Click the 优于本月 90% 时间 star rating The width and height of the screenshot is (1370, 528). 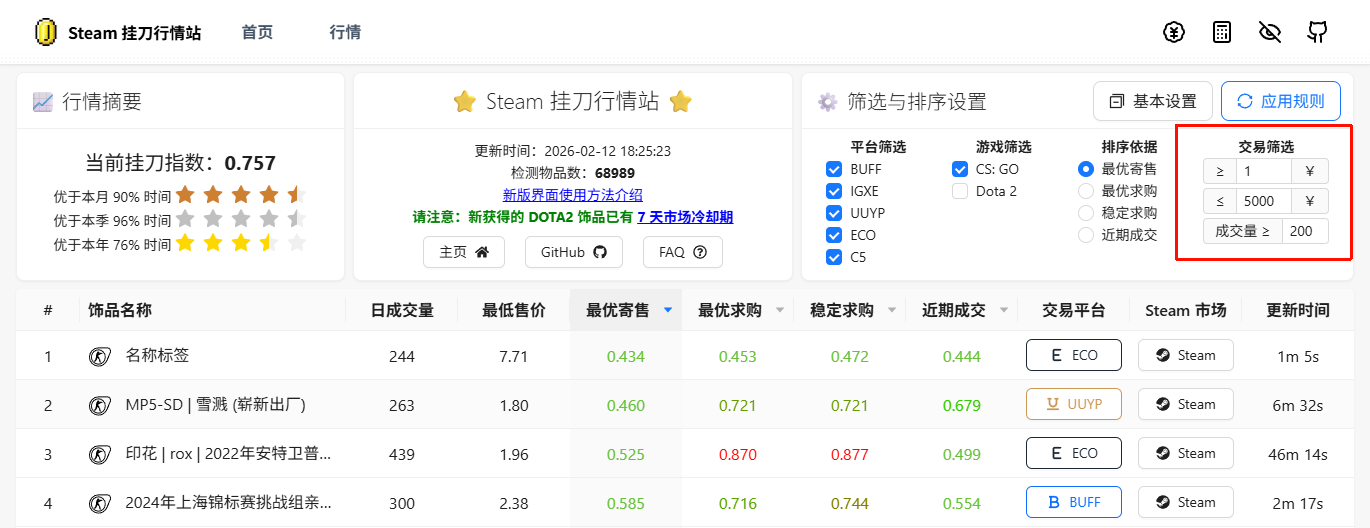point(241,195)
